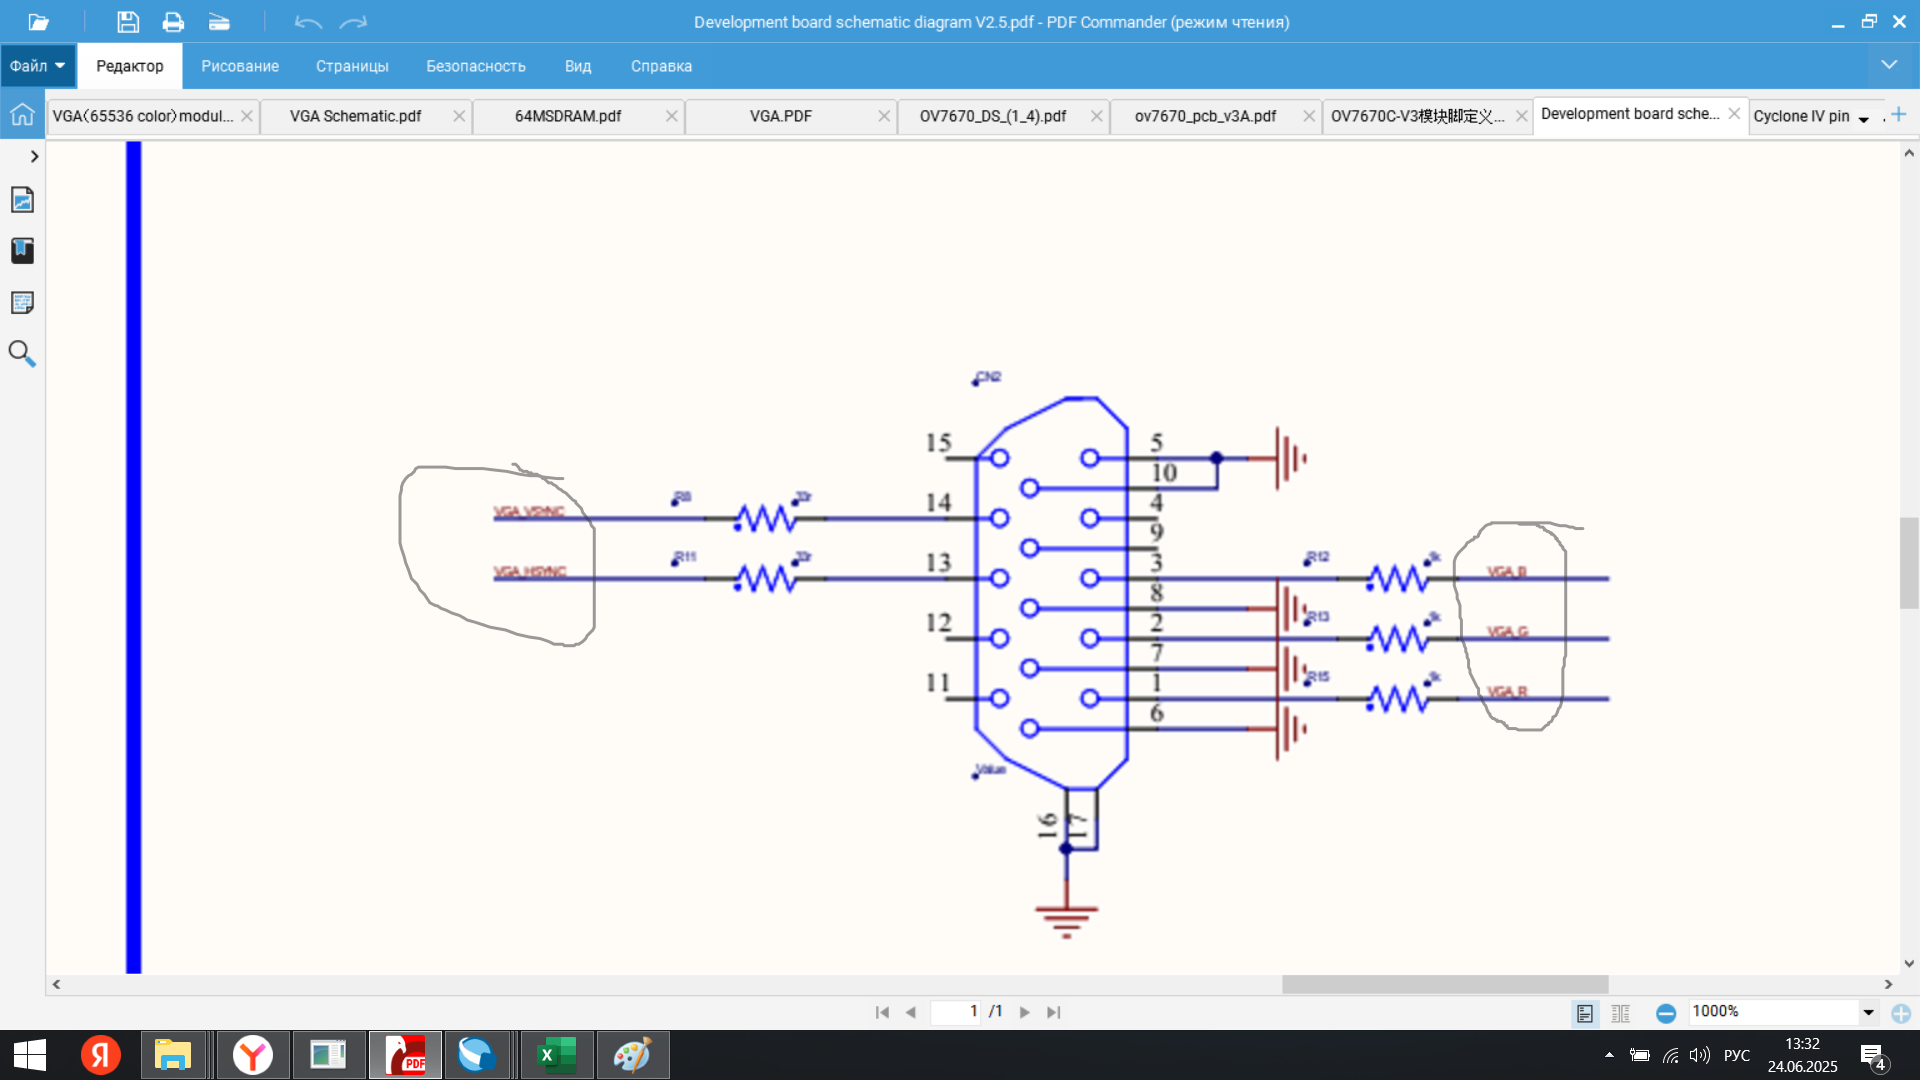
Task: Toggle two-page view mode
Action: (x=1621, y=1013)
